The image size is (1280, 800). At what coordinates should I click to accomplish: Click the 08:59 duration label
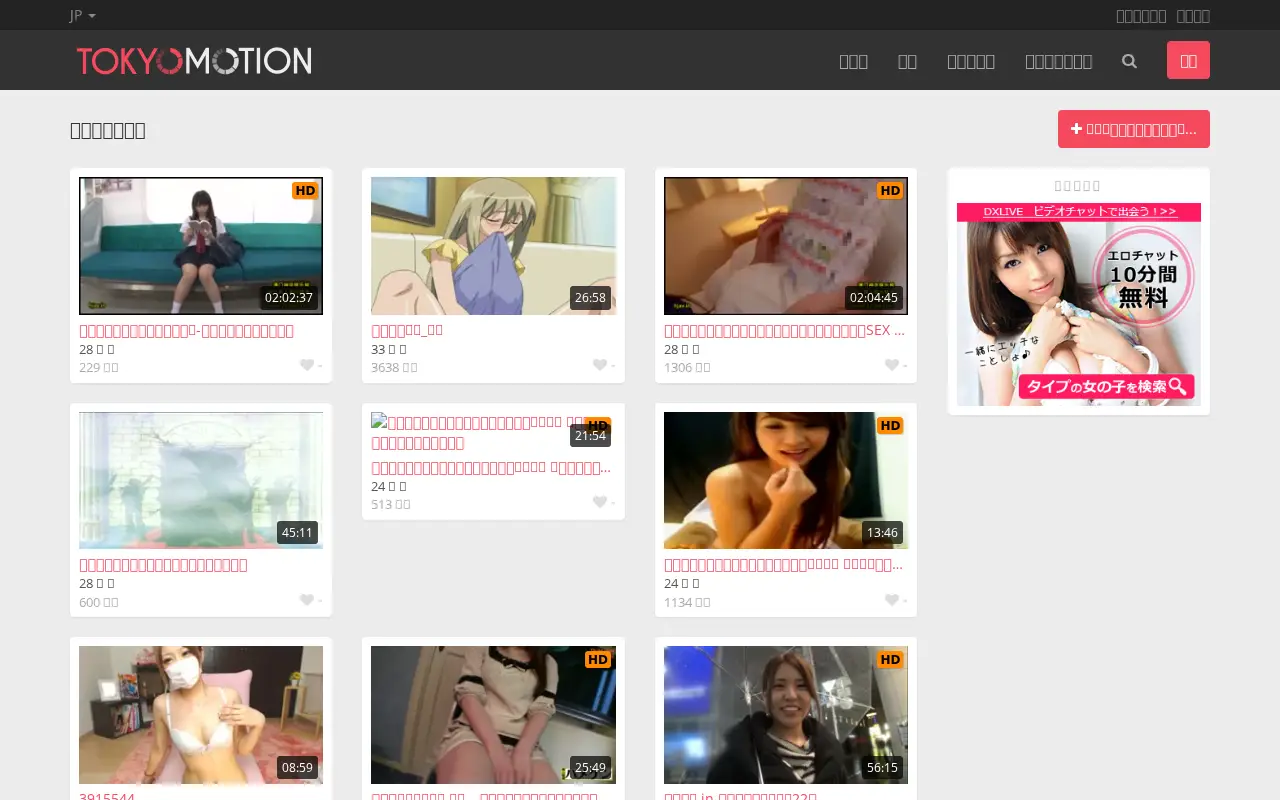[297, 767]
